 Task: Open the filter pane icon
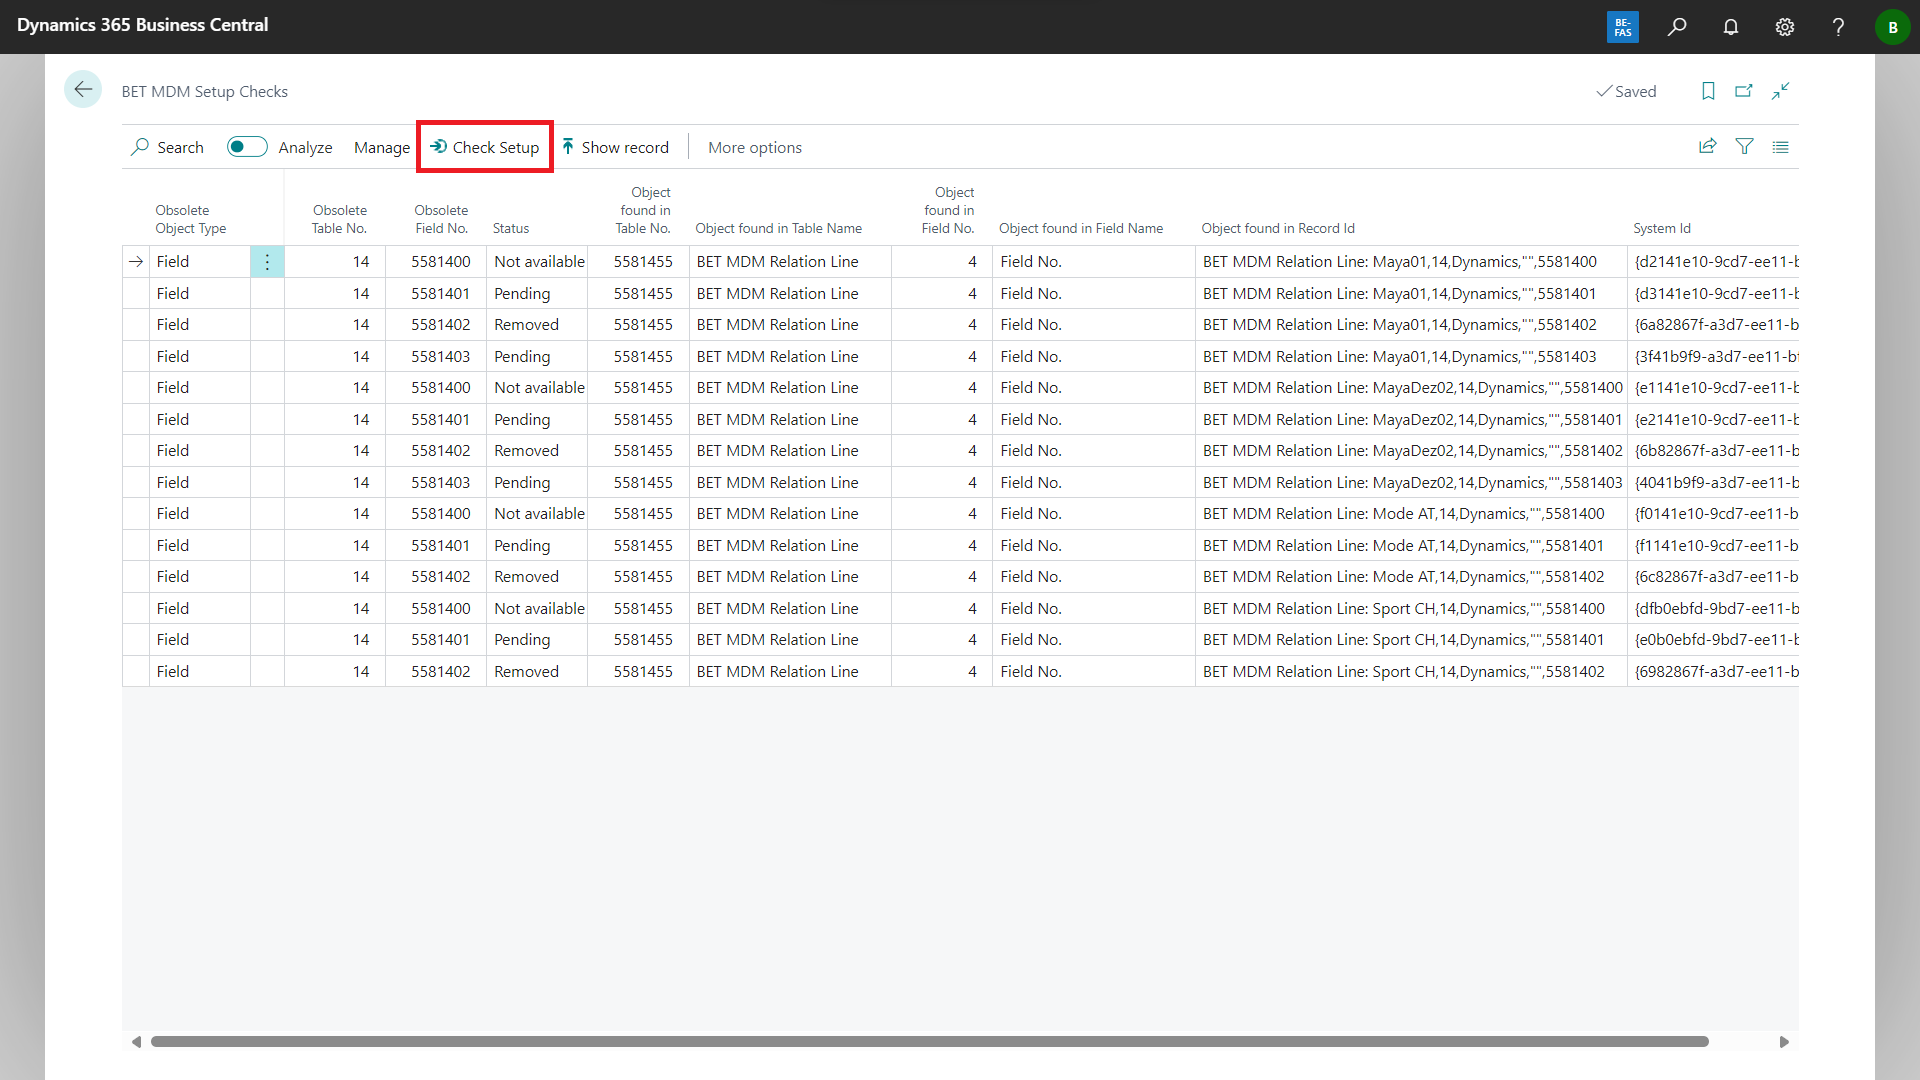(x=1744, y=147)
